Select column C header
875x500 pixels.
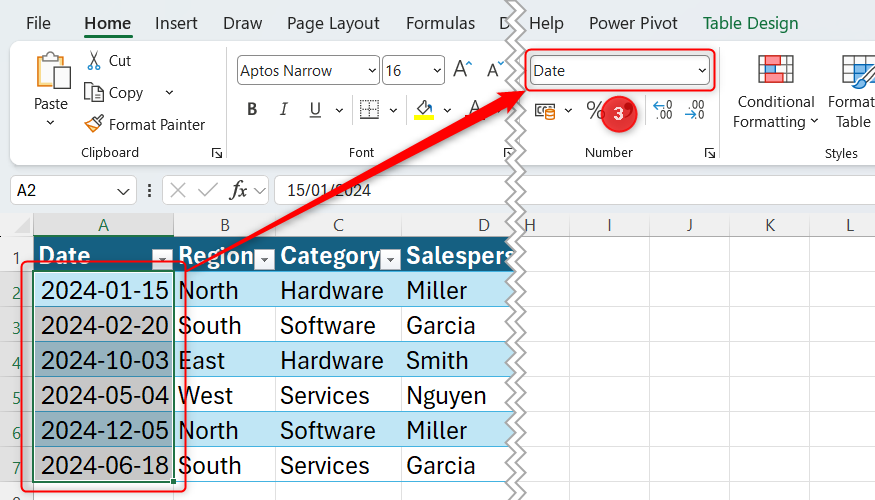click(x=338, y=225)
